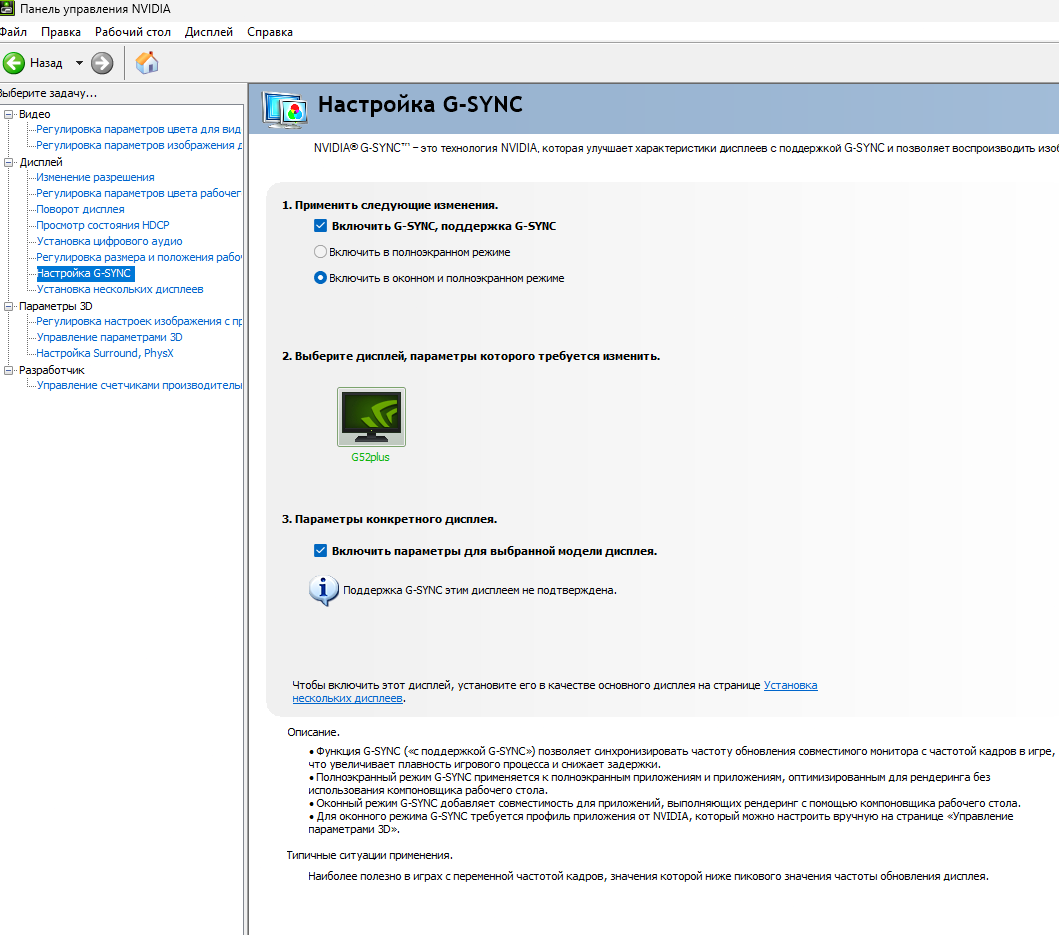1059x935 pixels.
Task: Open Управление счетчиками производительности
Action: click(x=138, y=385)
